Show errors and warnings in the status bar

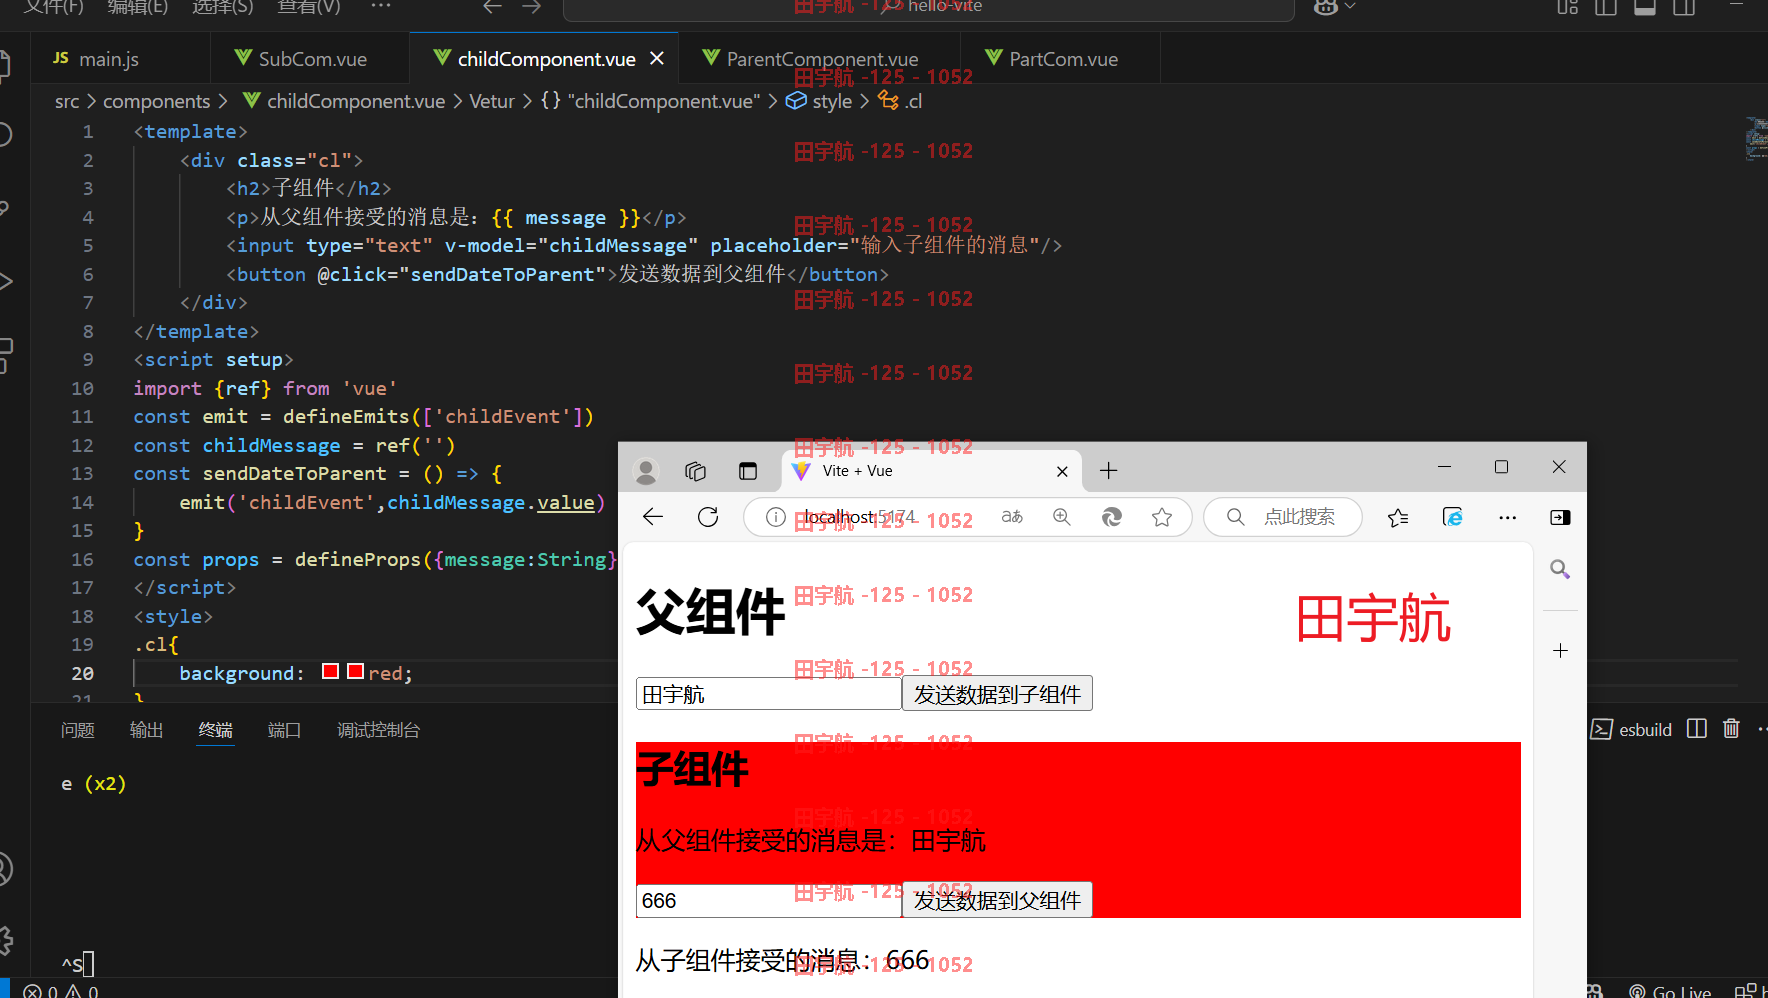tap(61, 991)
